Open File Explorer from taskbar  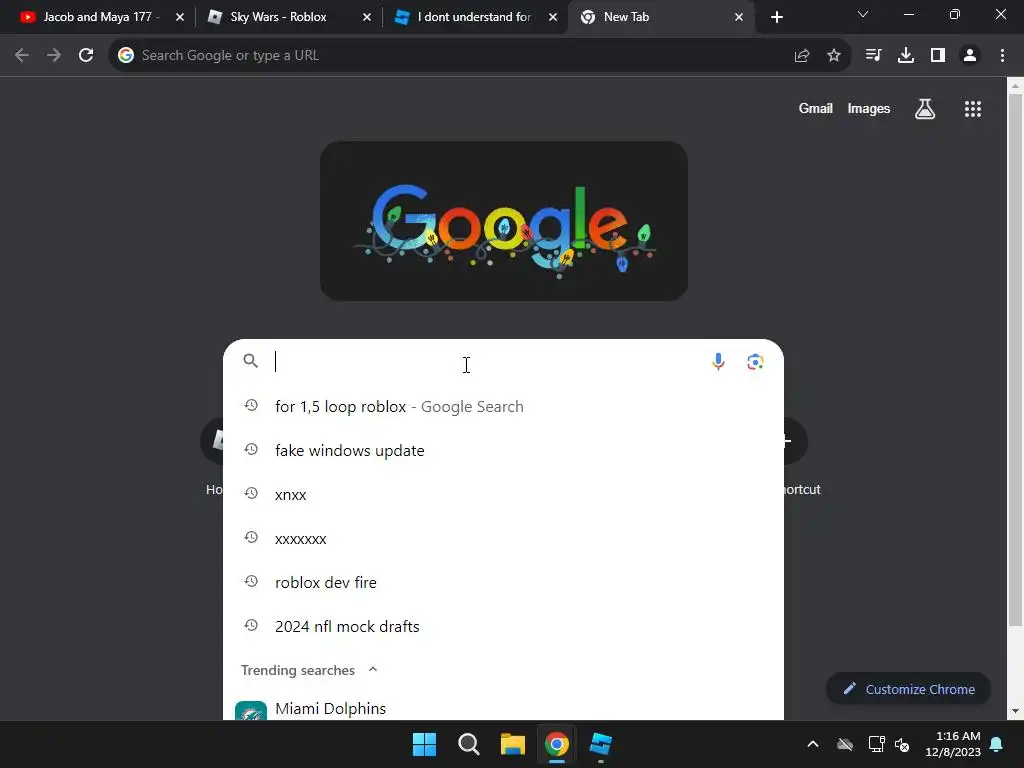[513, 744]
